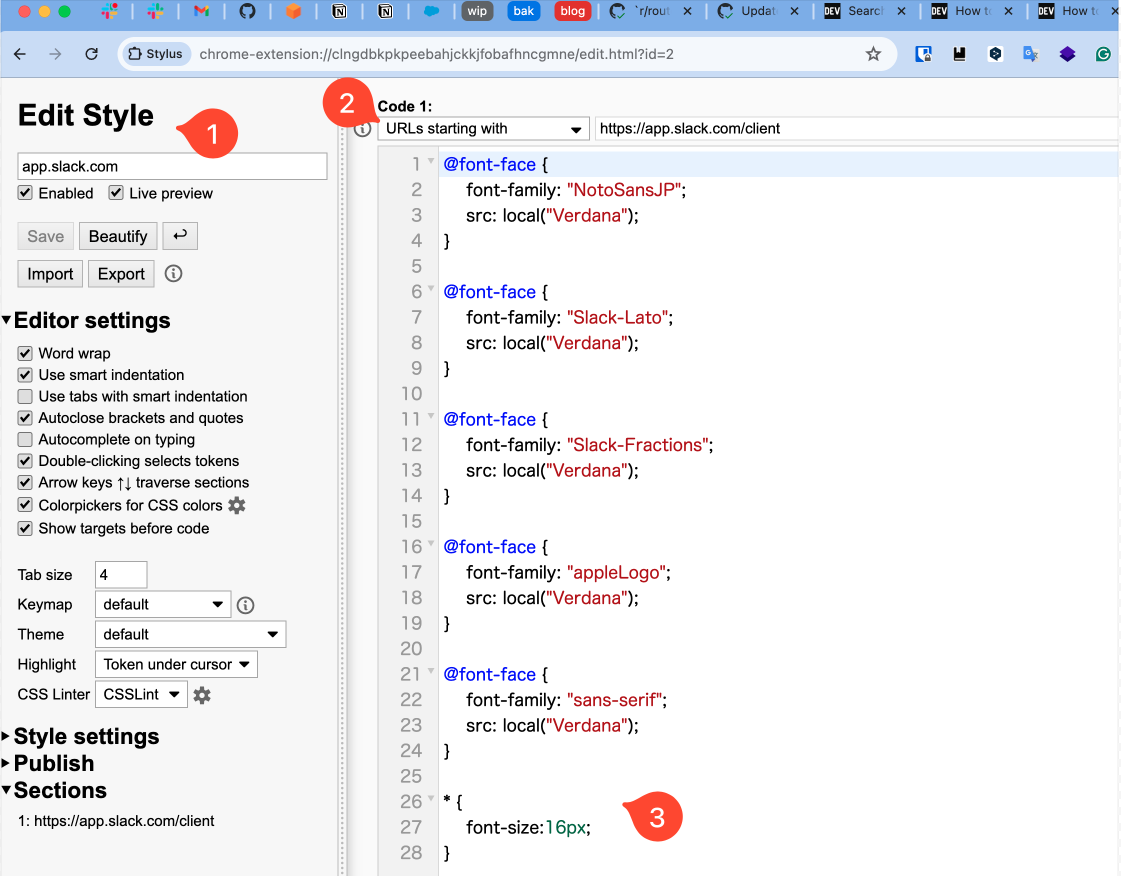Click the Grammarly extension icon
1121x876 pixels.
pos(1103,54)
